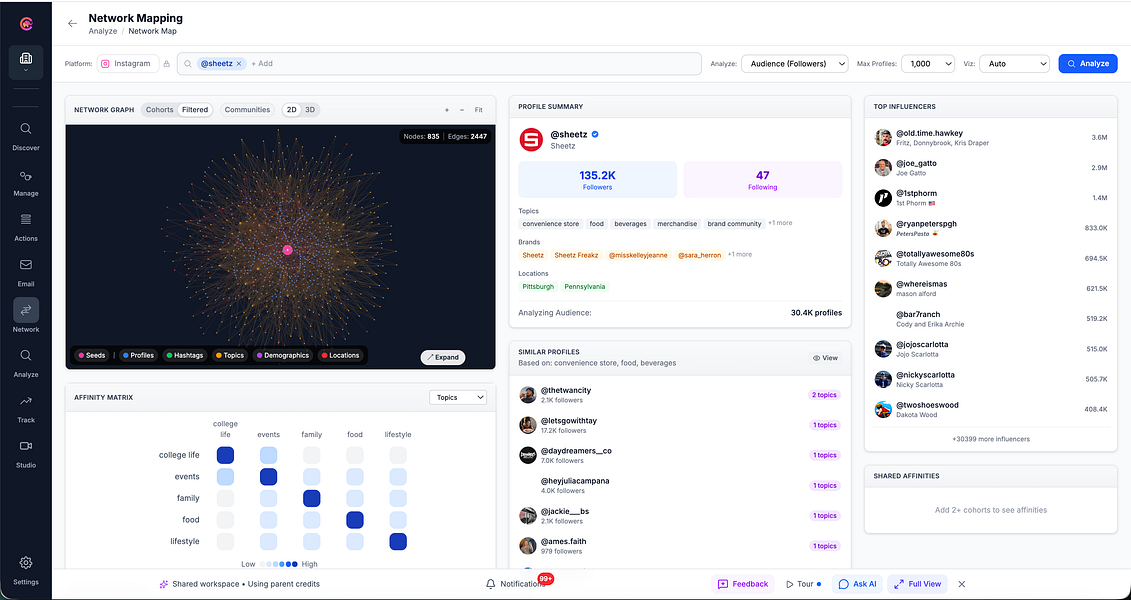The image size is (1131, 600).
Task: Close the bottom toolbar with X
Action: (x=961, y=584)
